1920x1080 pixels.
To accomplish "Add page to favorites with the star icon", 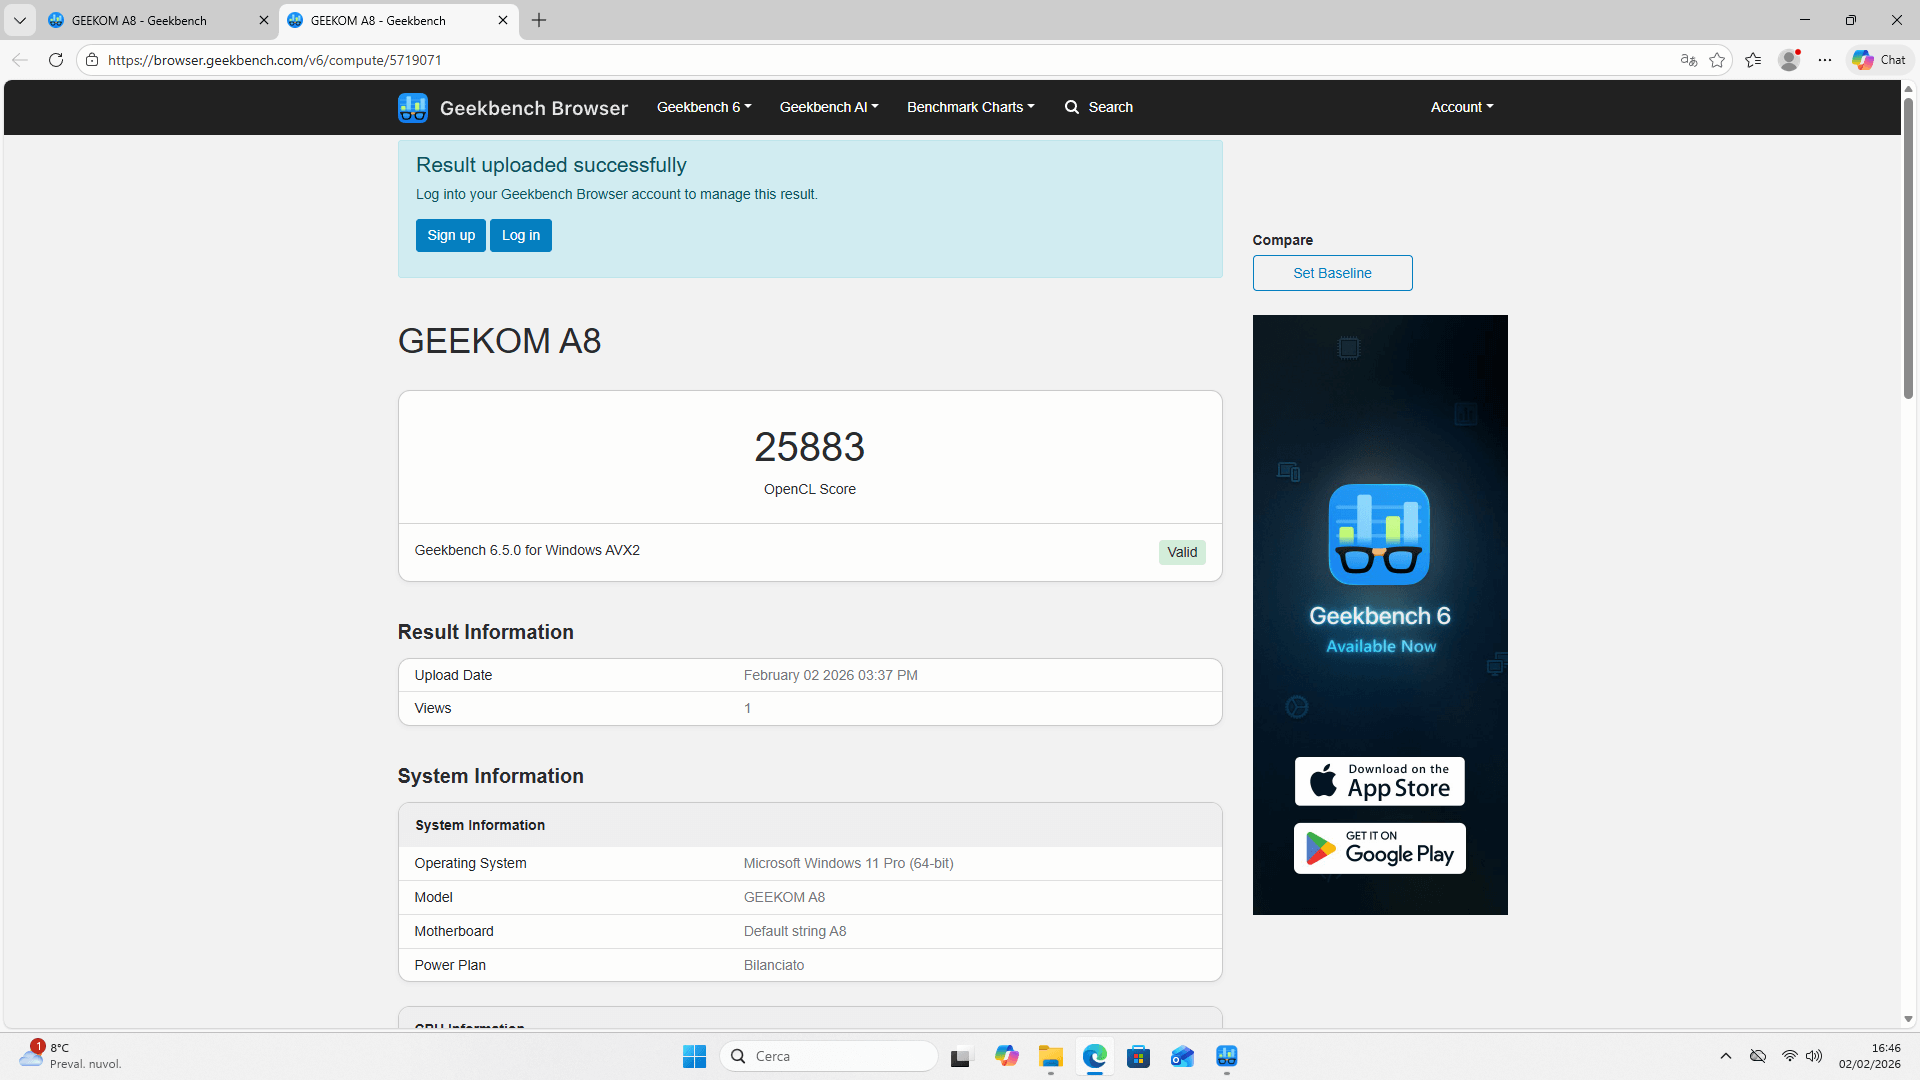I will coord(1717,60).
